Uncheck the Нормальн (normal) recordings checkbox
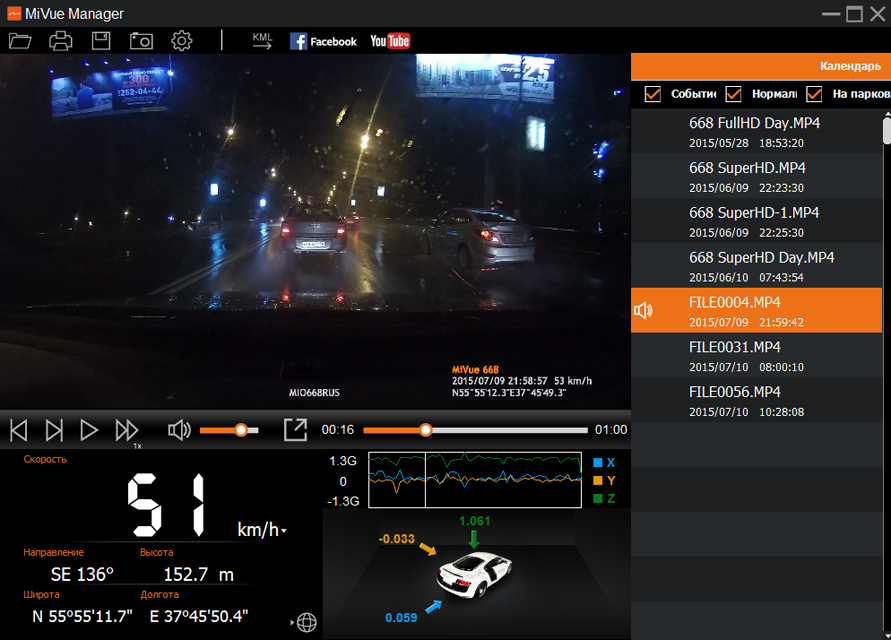Image resolution: width=891 pixels, height=640 pixels. coord(733,94)
